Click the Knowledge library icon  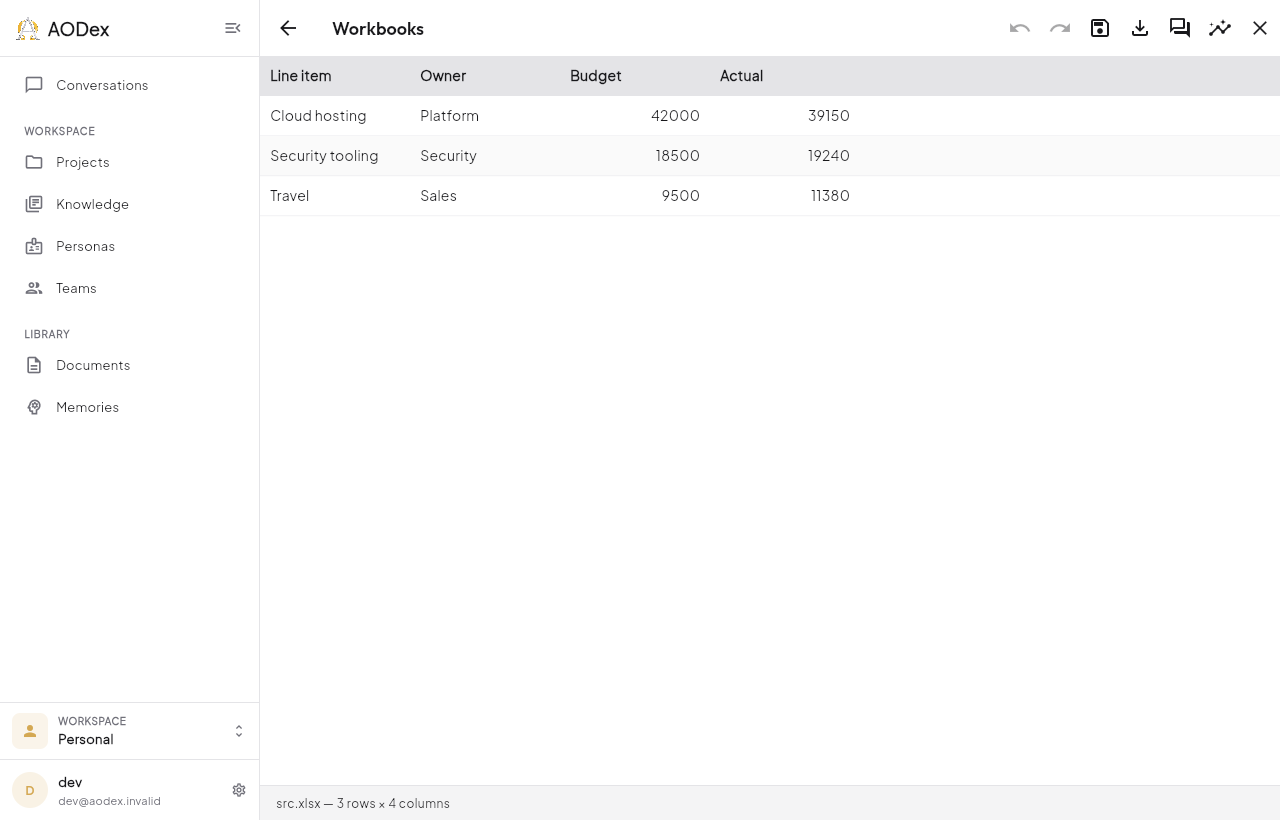tap(34, 204)
